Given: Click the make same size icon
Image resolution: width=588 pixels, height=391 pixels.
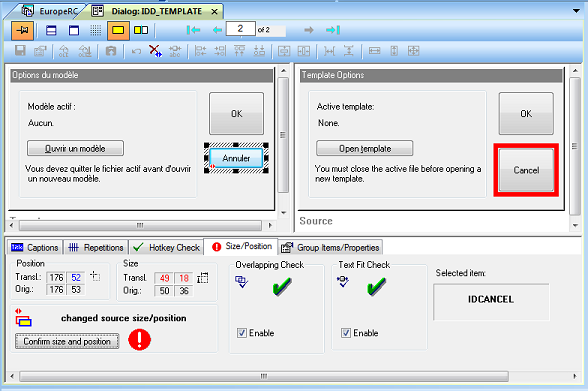Looking at the screenshot, I should click(414, 51).
